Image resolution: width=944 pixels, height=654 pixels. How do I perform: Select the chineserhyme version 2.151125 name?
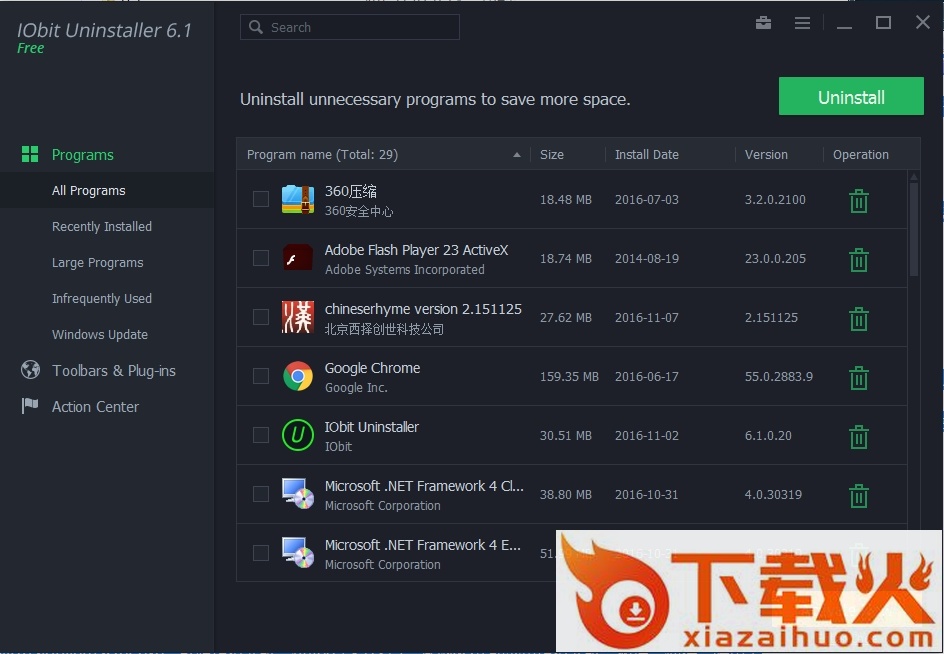pyautogui.click(x=423, y=309)
